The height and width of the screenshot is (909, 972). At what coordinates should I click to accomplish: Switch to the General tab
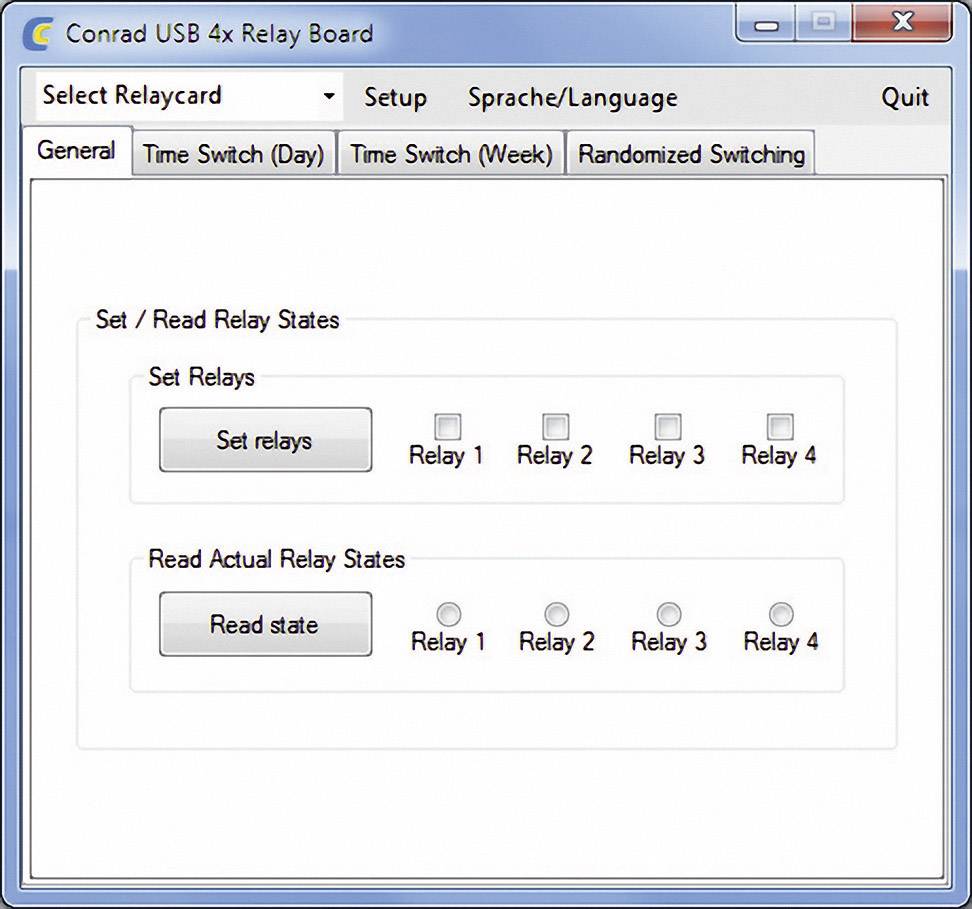coord(76,152)
